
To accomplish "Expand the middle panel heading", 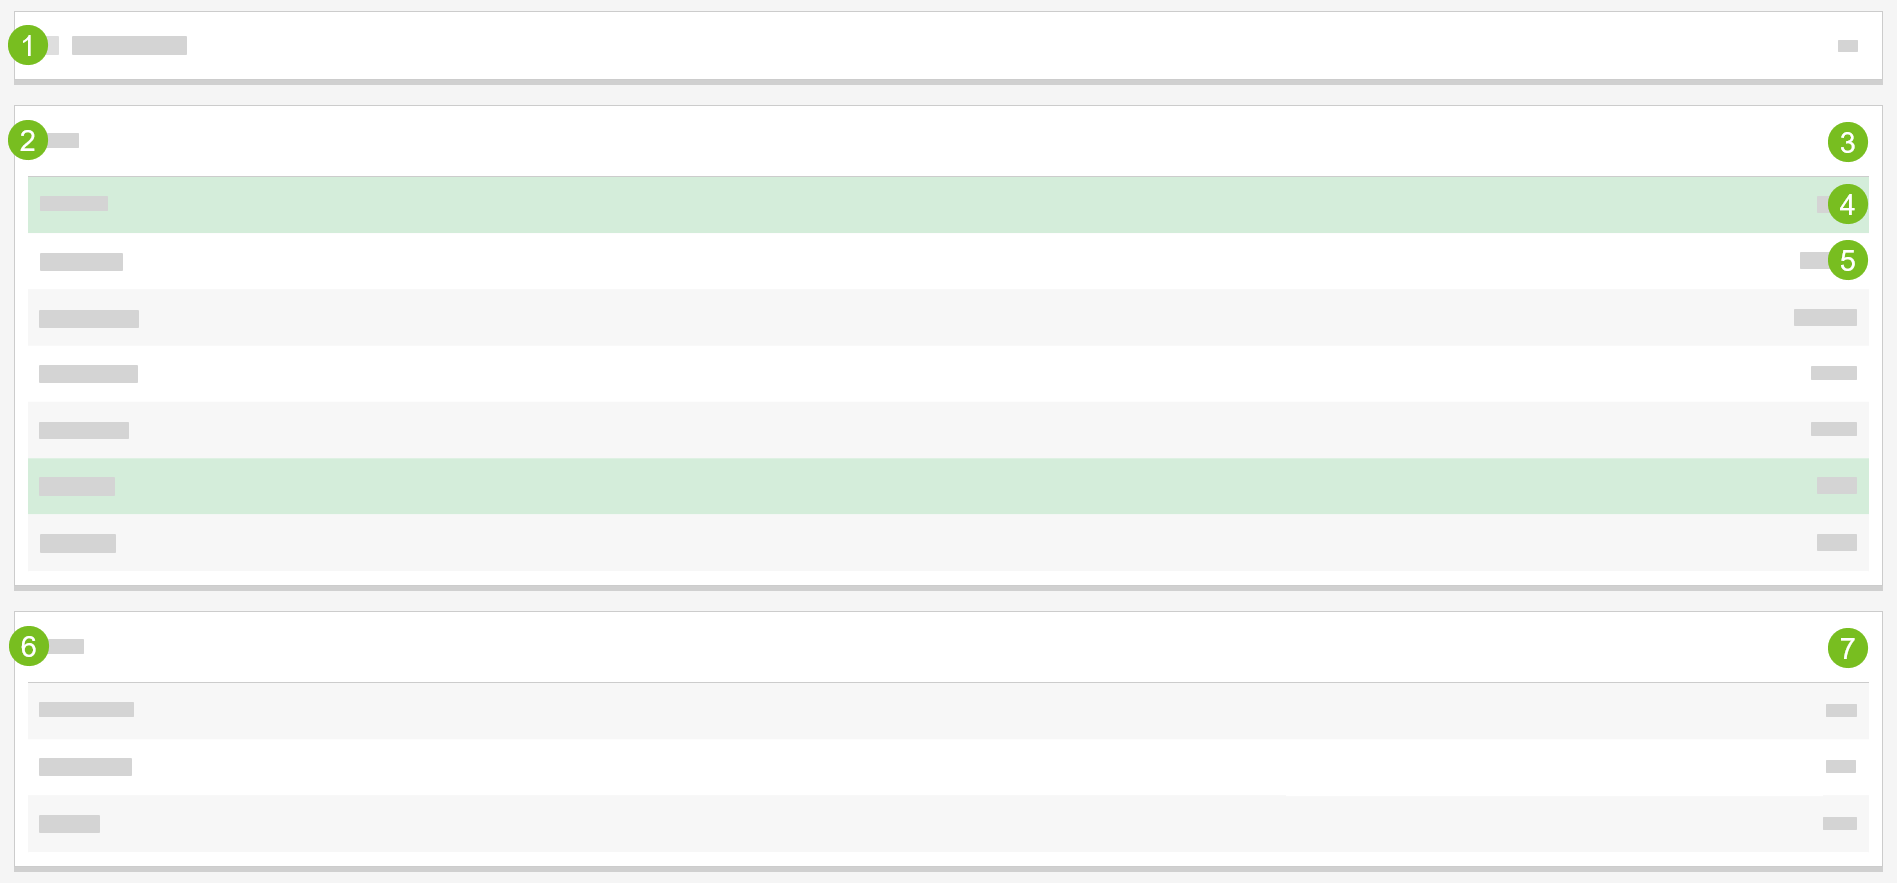I will (x=65, y=140).
